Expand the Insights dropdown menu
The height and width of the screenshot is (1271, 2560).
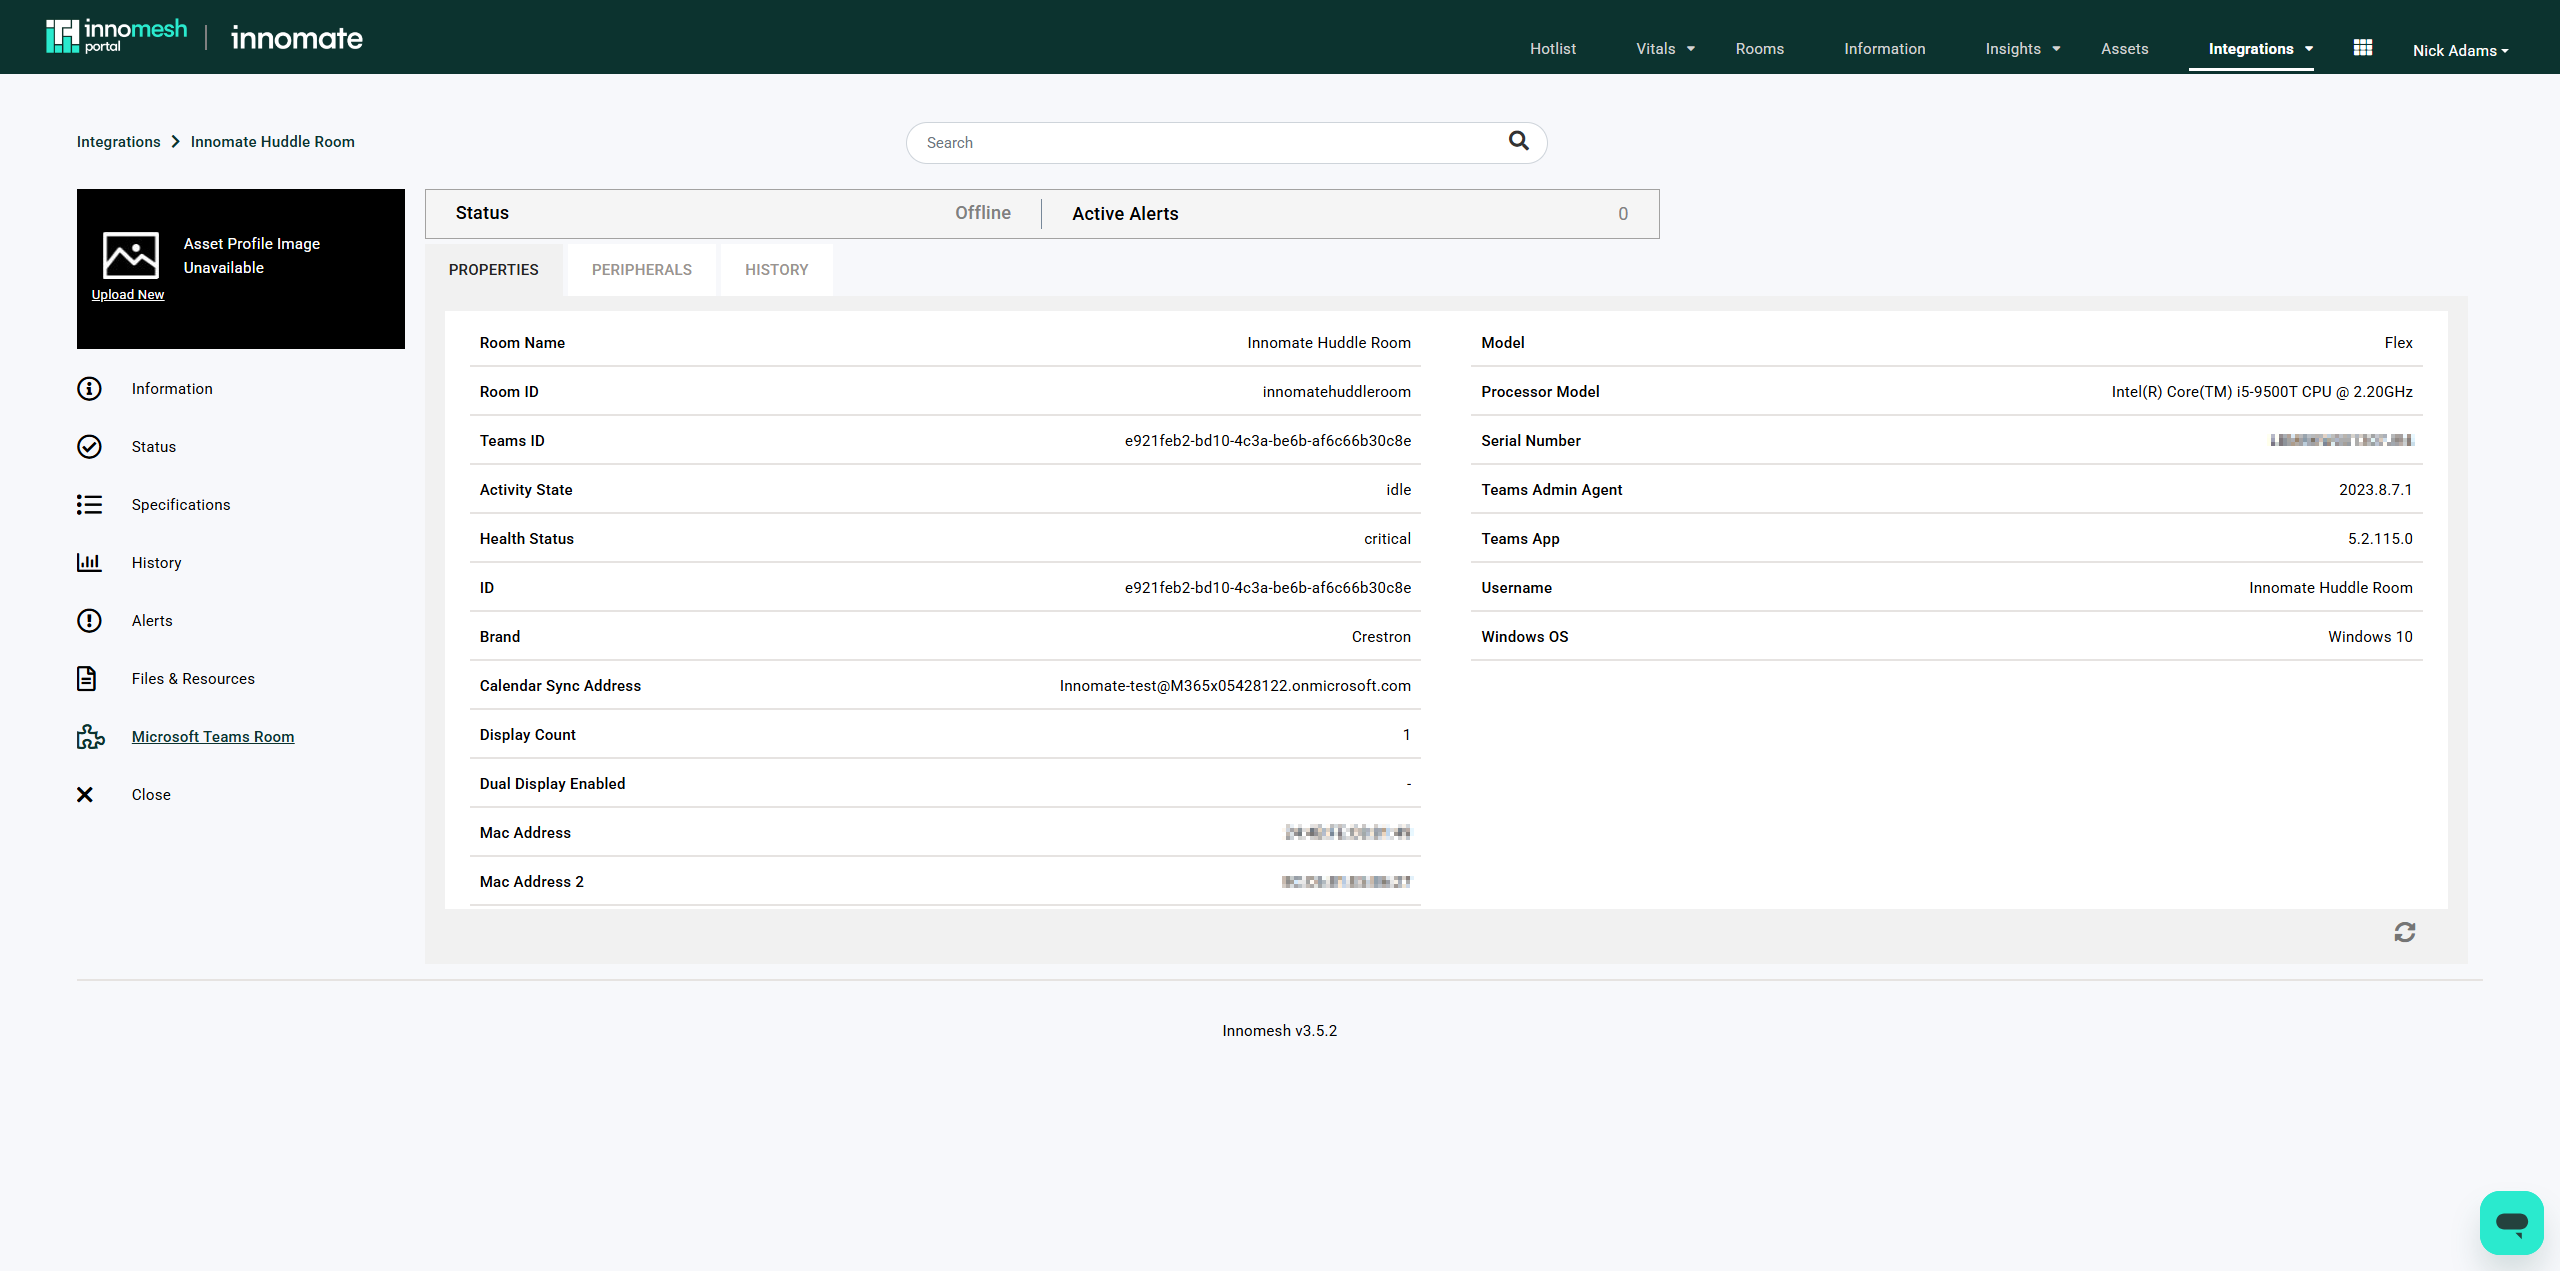pyautogui.click(x=2022, y=49)
